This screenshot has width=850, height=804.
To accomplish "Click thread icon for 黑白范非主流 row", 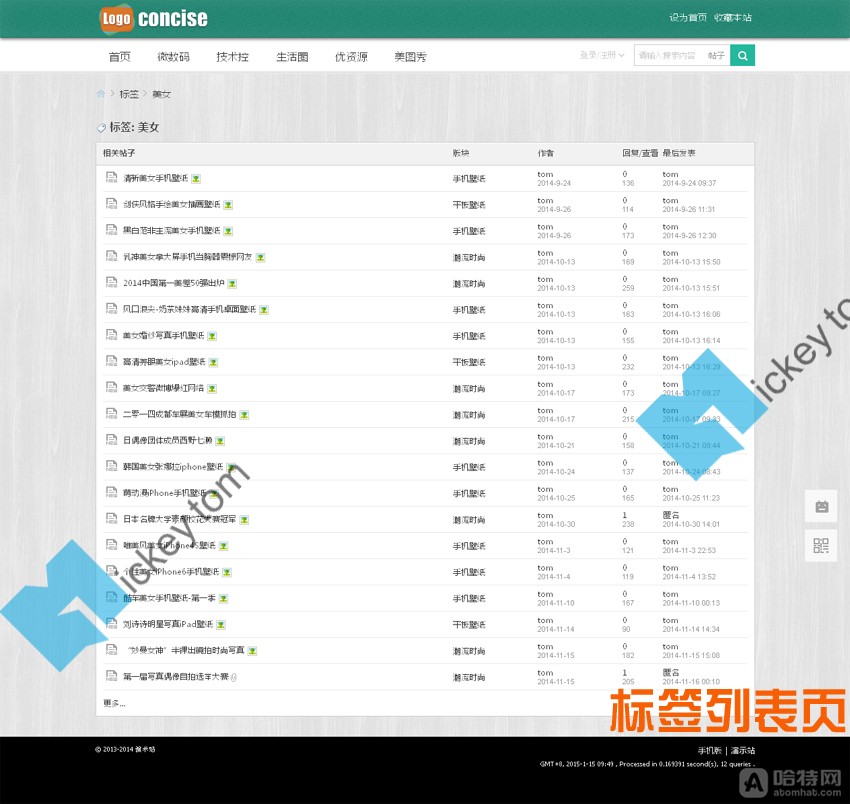I will (x=111, y=230).
